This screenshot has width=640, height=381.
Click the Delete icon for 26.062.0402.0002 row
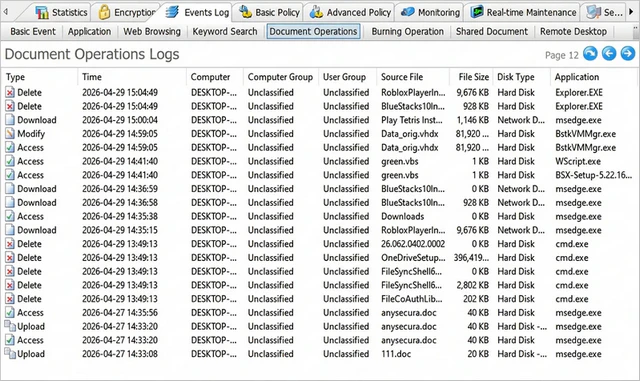[10, 244]
